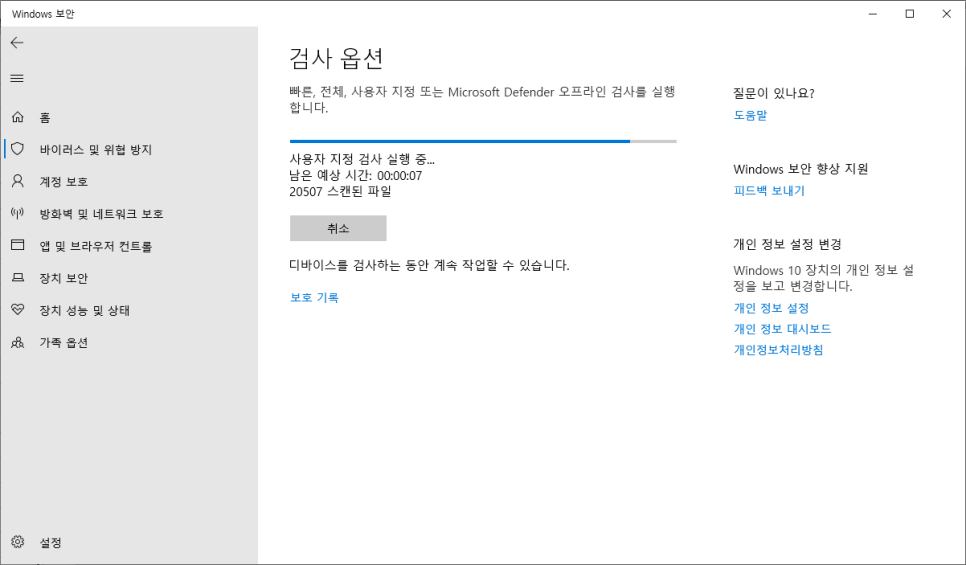This screenshot has width=966, height=565.
Task: Click 개인 정보 설정 변경 heading
Action: click(x=787, y=244)
